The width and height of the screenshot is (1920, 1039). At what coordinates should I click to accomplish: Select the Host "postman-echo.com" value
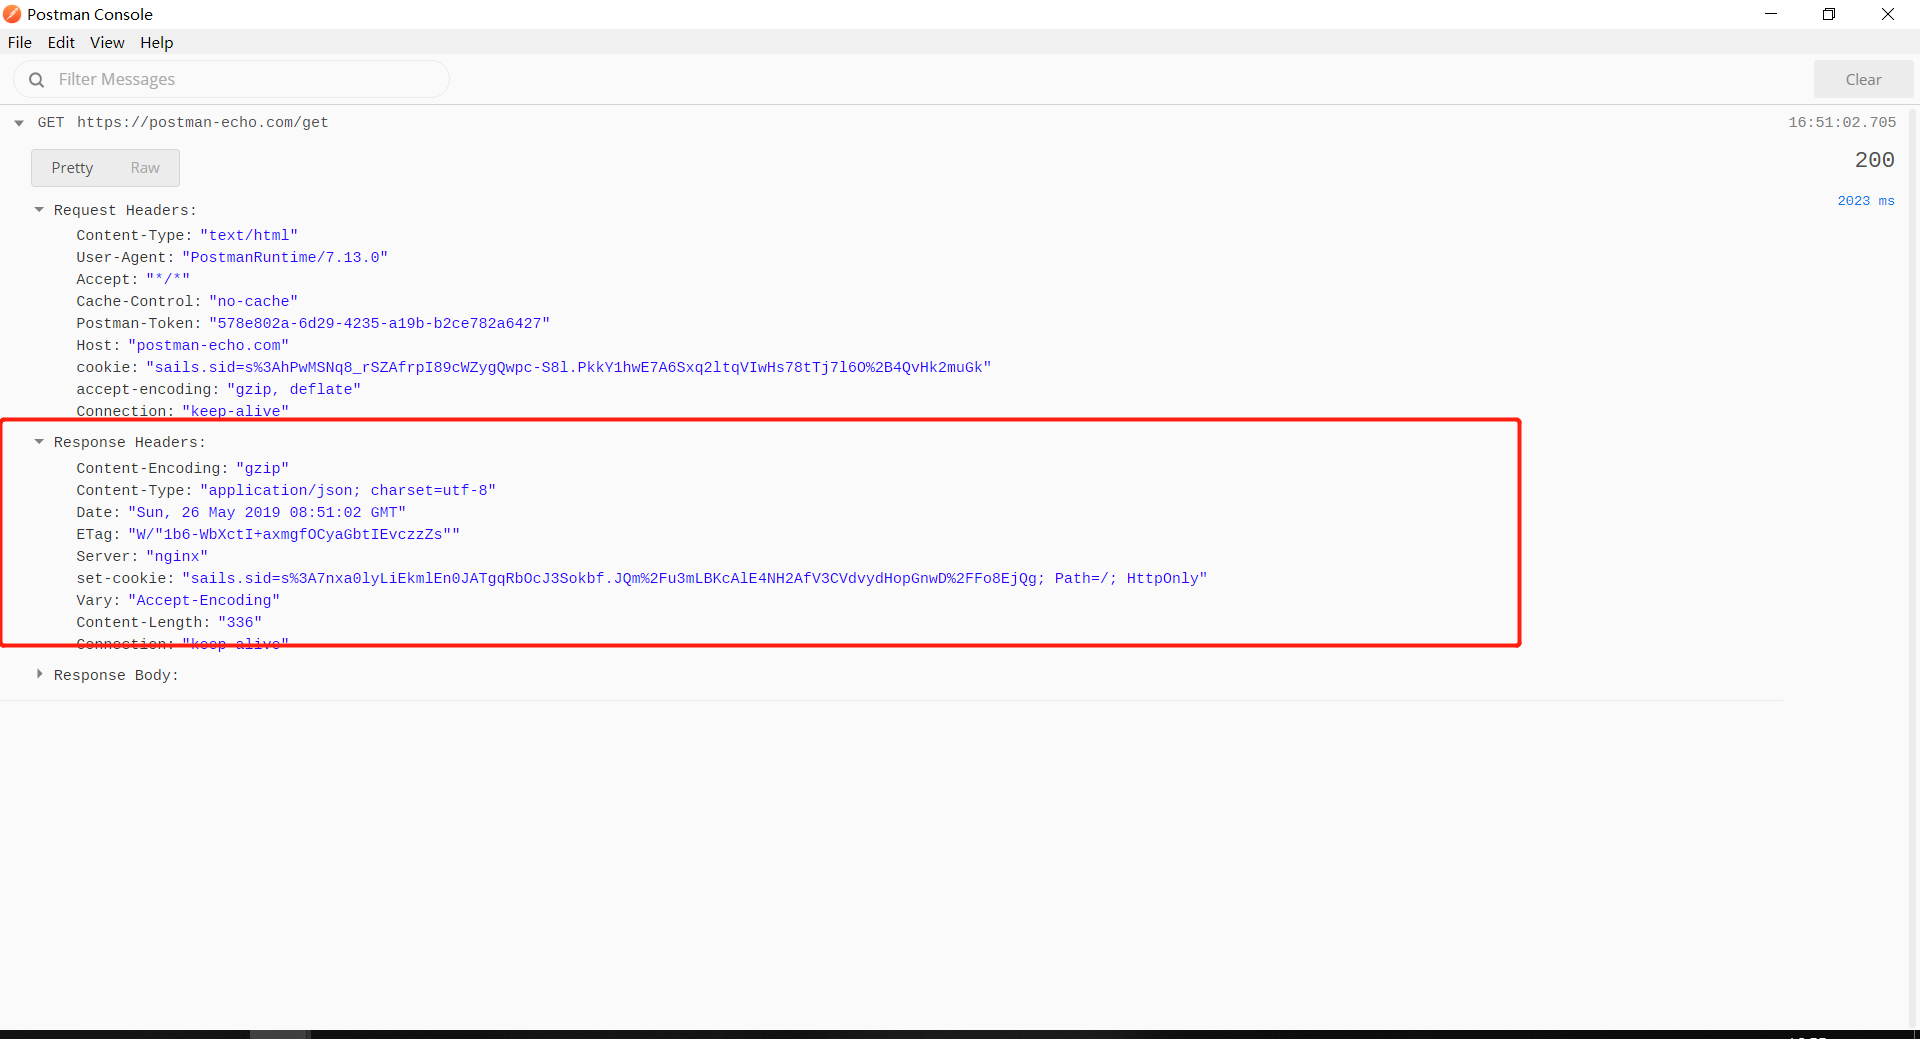[208, 345]
